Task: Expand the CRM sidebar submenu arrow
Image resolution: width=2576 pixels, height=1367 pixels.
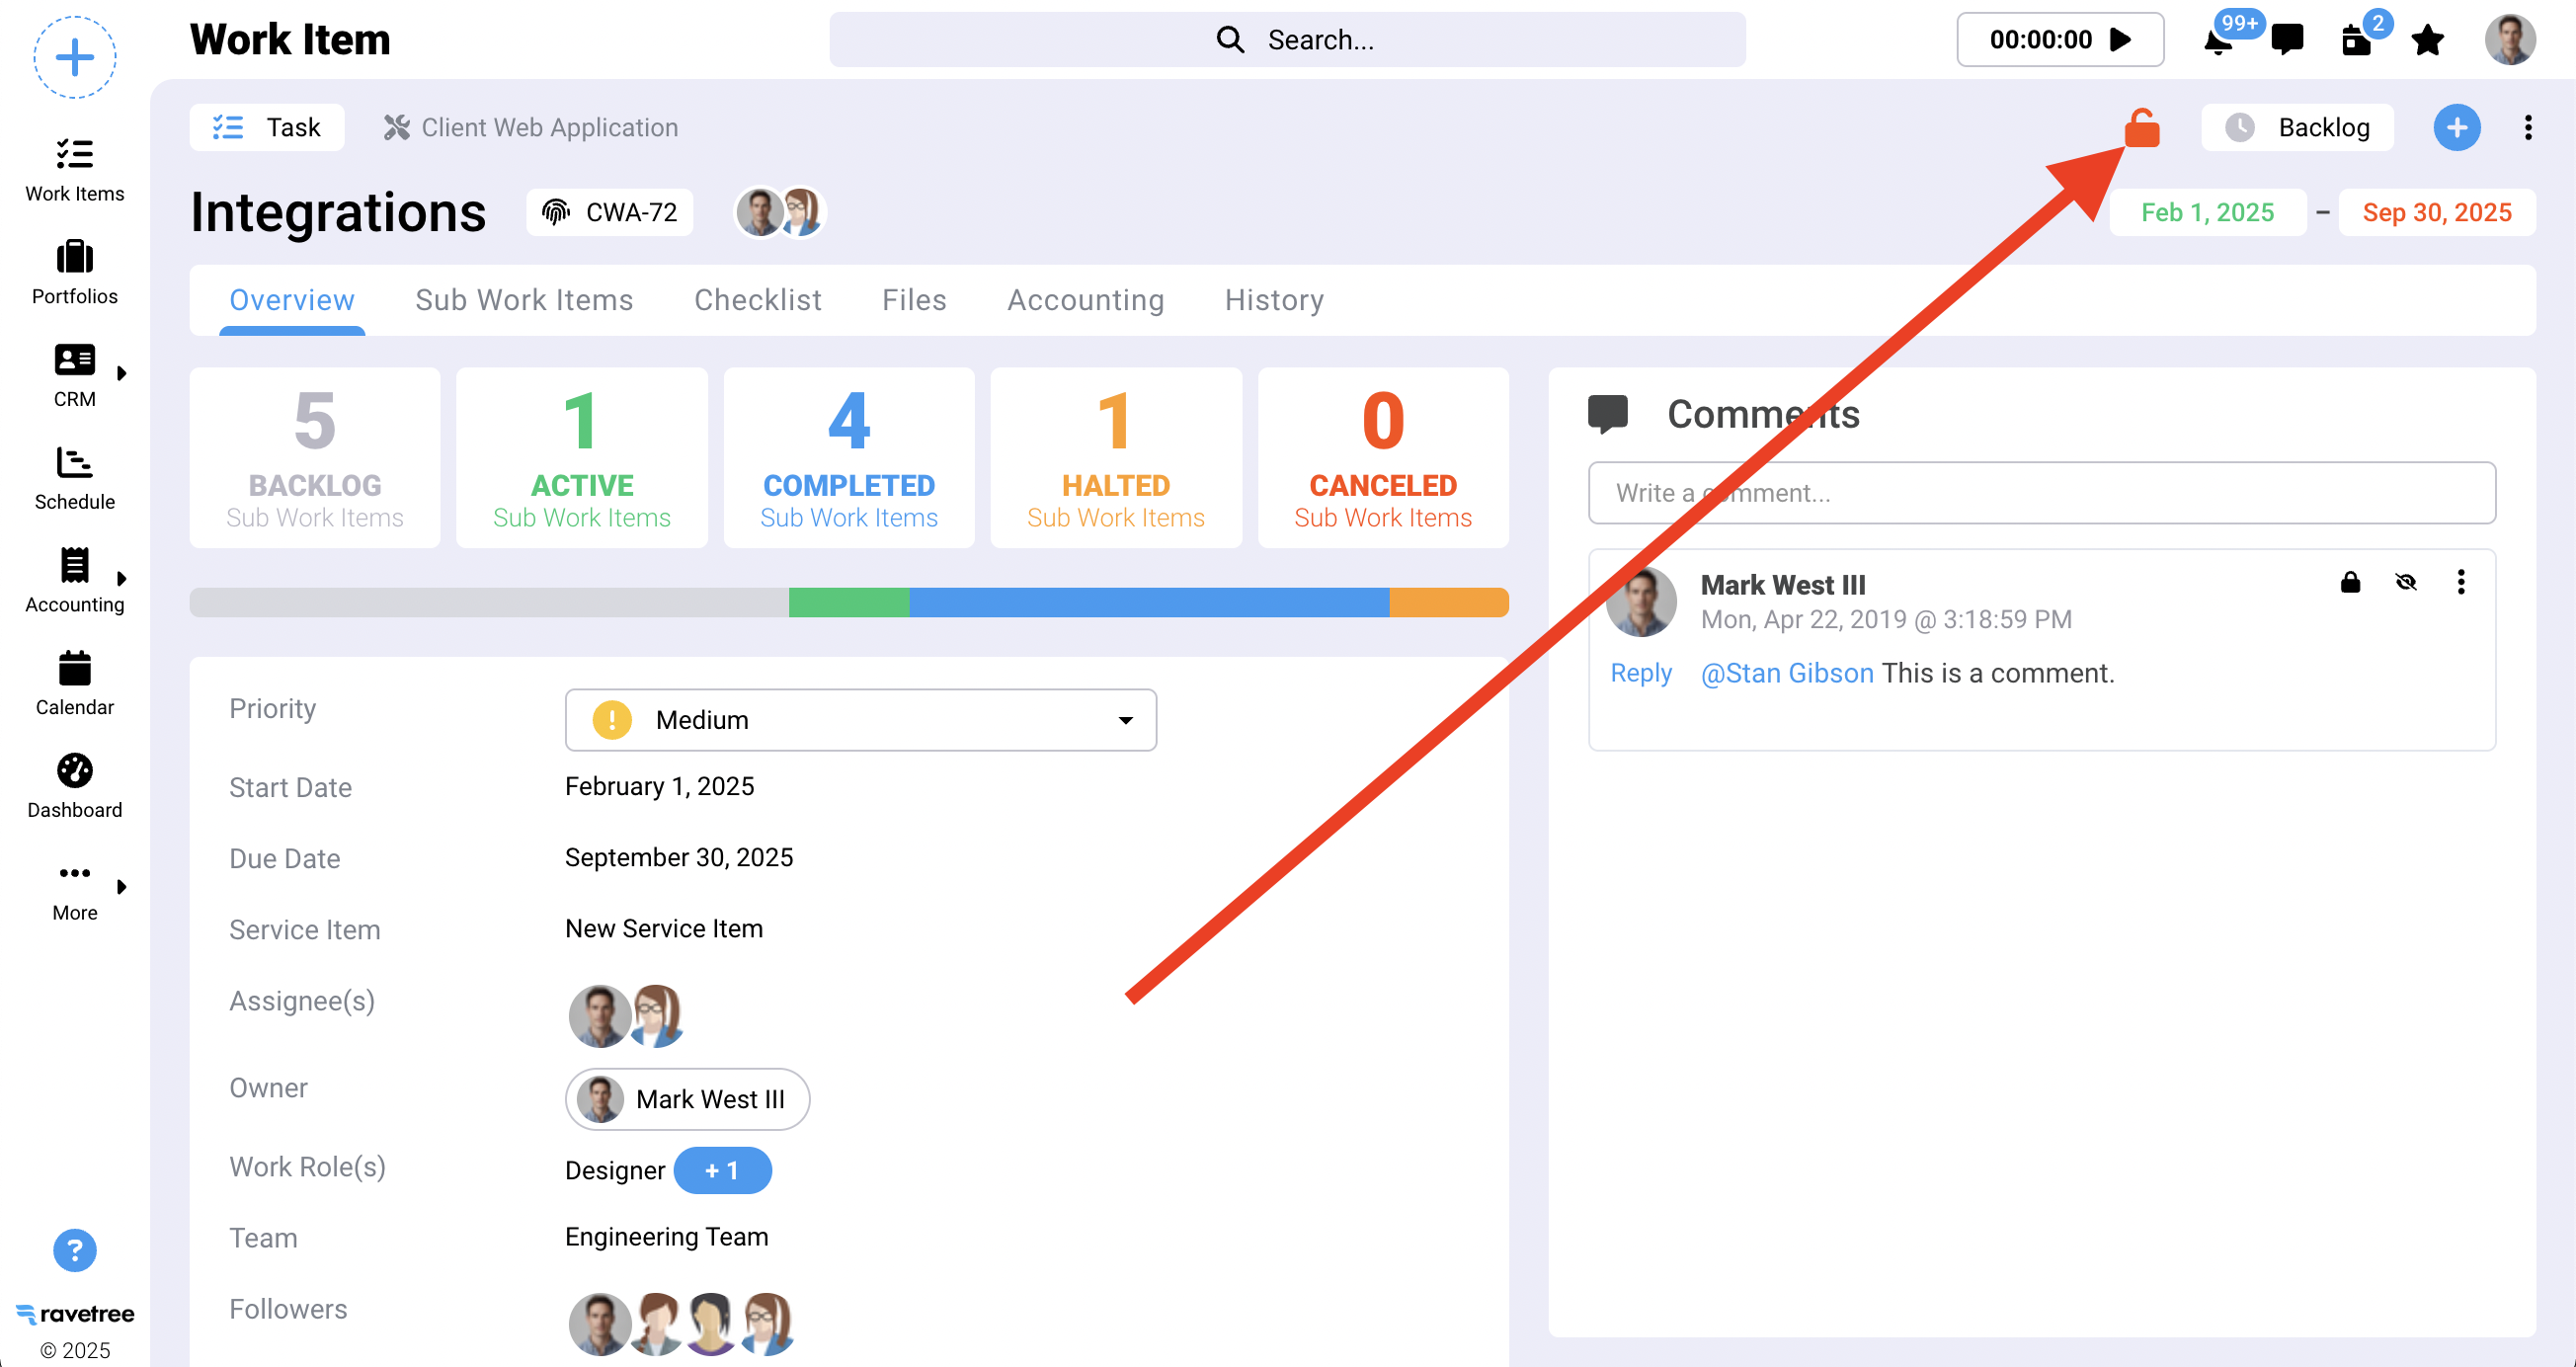Action: point(122,373)
